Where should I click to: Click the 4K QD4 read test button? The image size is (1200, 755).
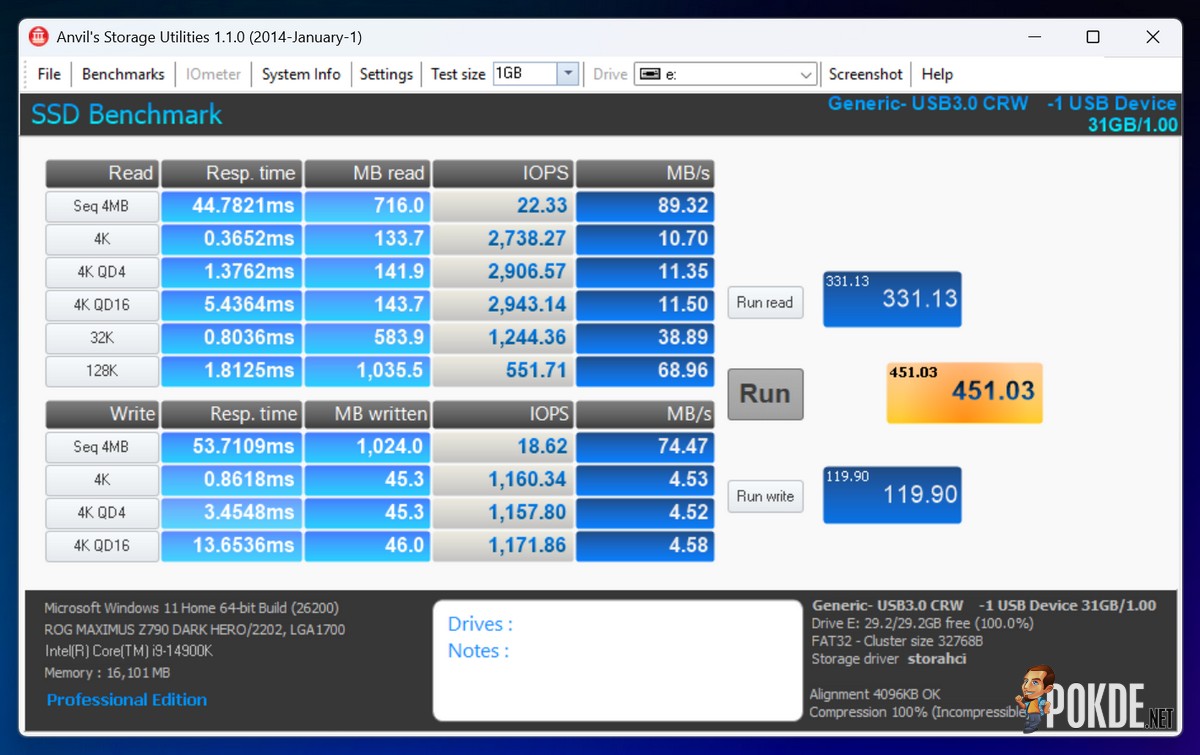pyautogui.click(x=102, y=272)
